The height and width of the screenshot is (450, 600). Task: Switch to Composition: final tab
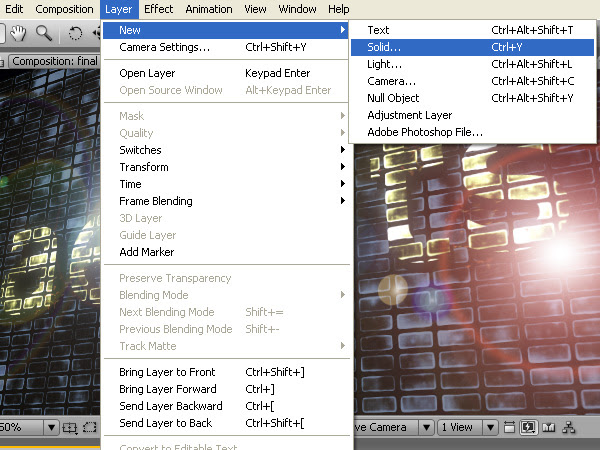54,61
